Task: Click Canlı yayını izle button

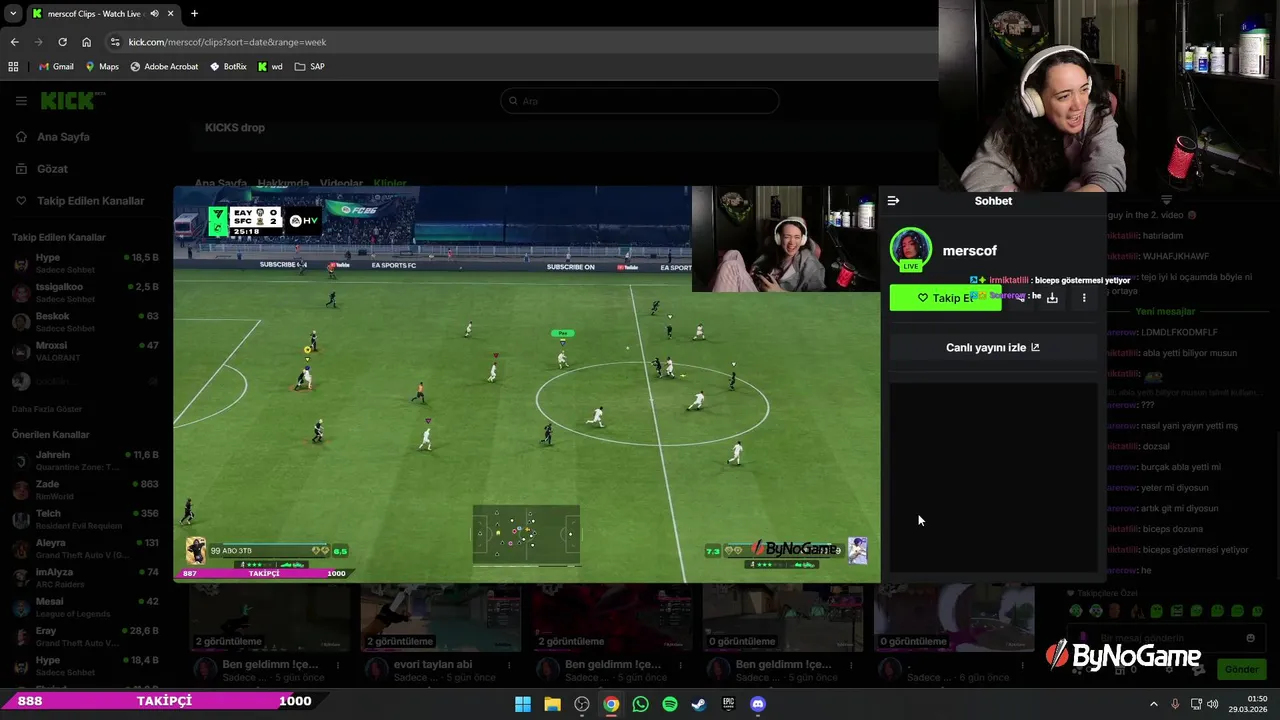Action: (x=993, y=347)
